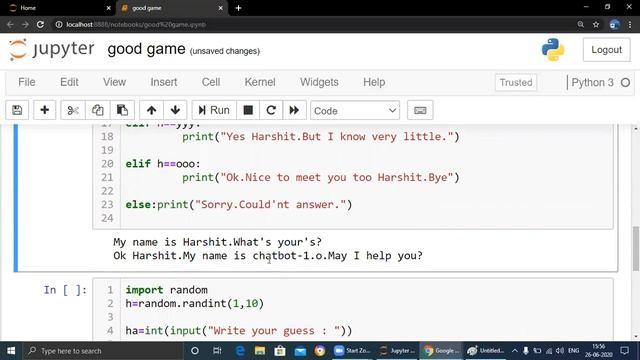
Task: Click the Jupyter logo
Action: [52, 49]
